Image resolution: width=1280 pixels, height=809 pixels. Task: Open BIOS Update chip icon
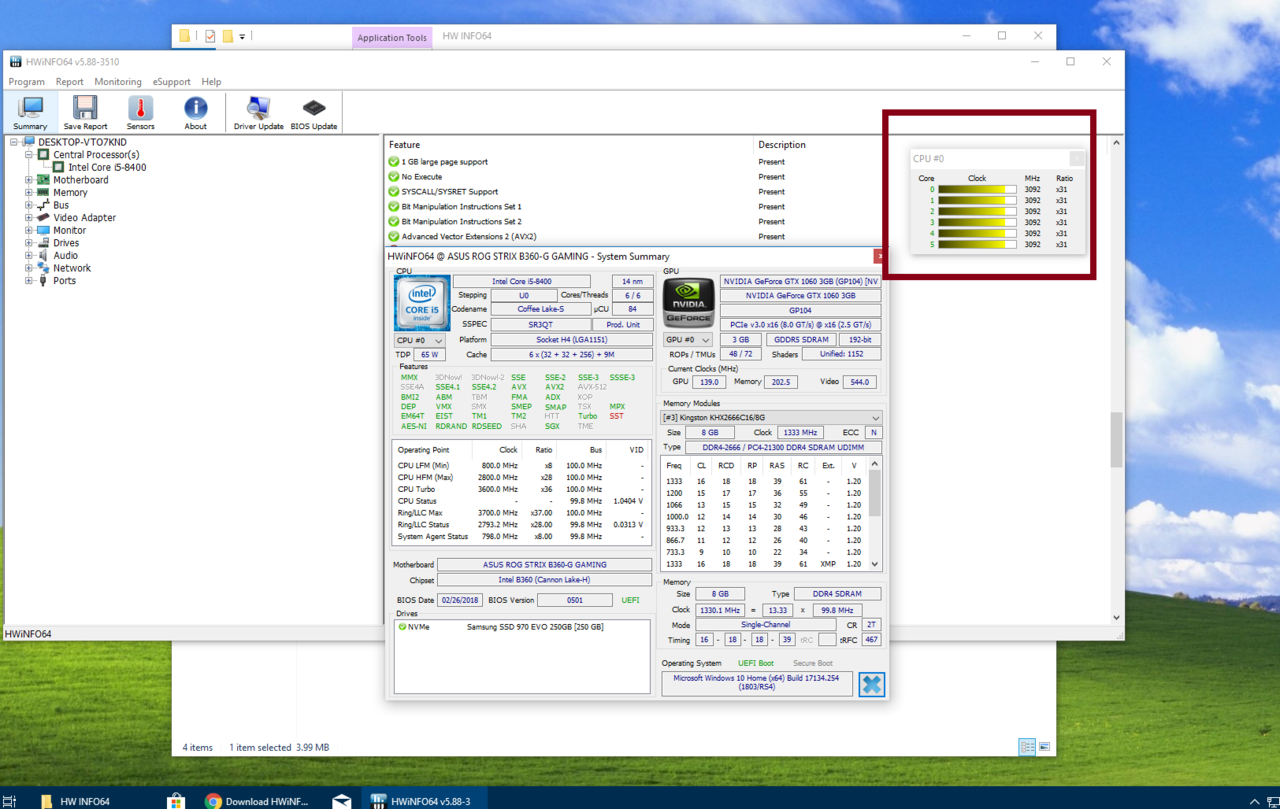314,113
